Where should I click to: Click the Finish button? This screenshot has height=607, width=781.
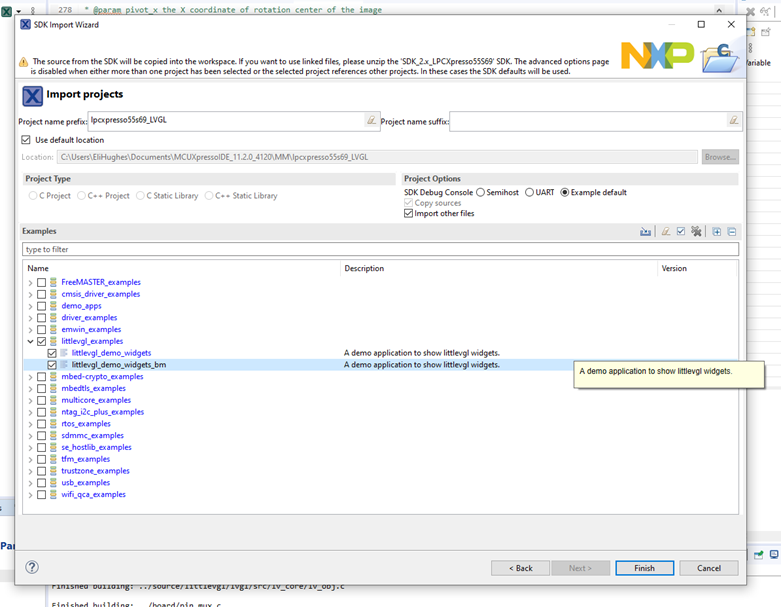coord(644,568)
